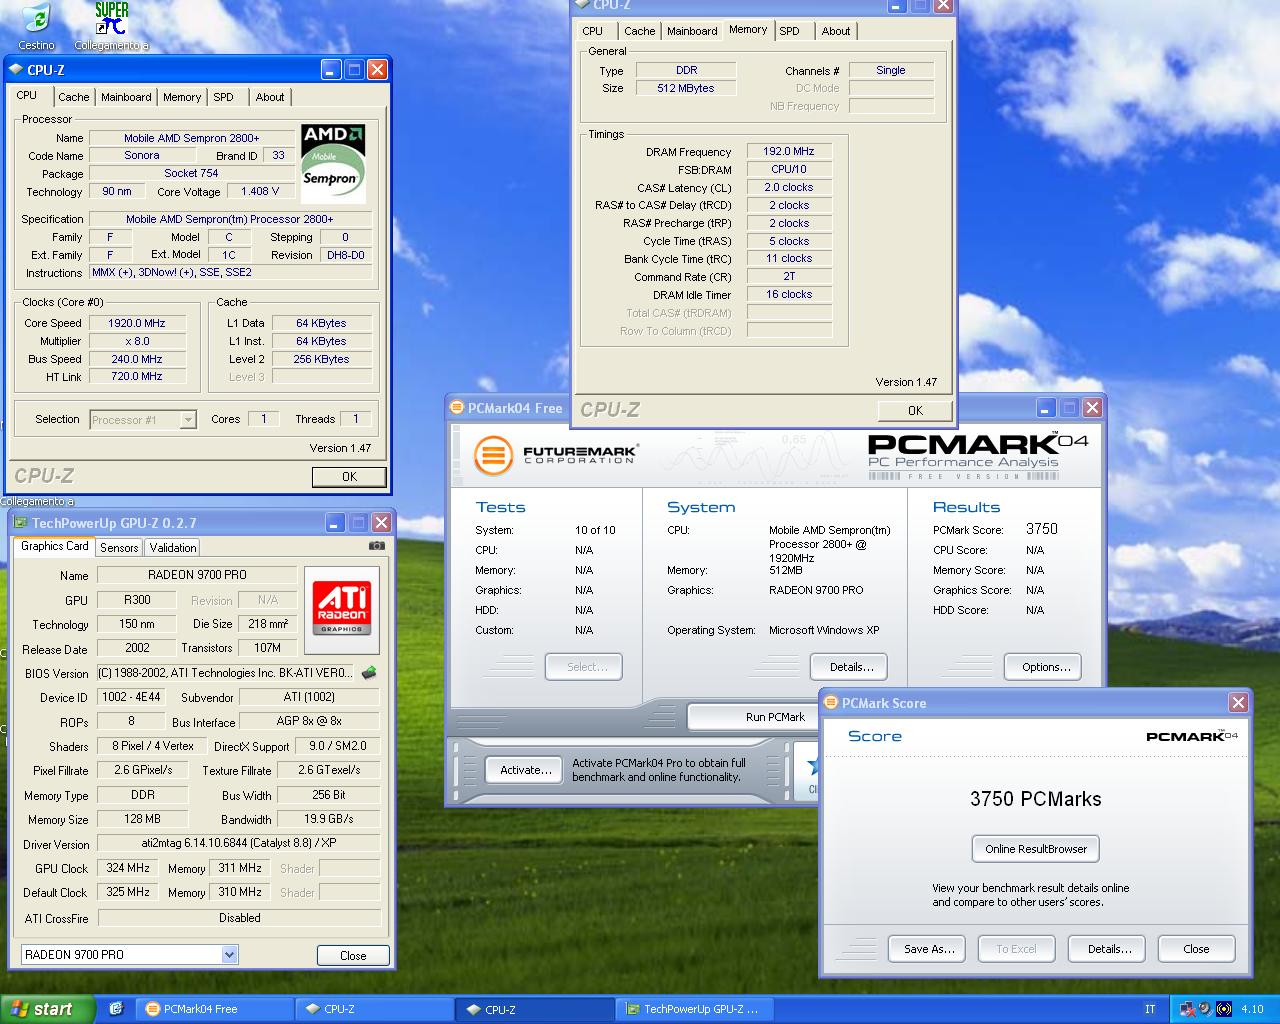Click Core Speed value 1920.0 MHz
Viewport: 1280px width, 1024px height.
[x=136, y=323]
